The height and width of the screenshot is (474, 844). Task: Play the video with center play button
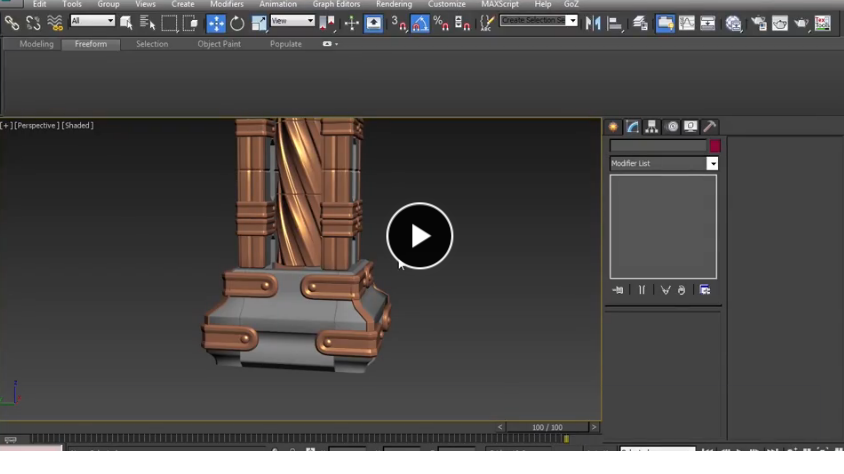(419, 236)
